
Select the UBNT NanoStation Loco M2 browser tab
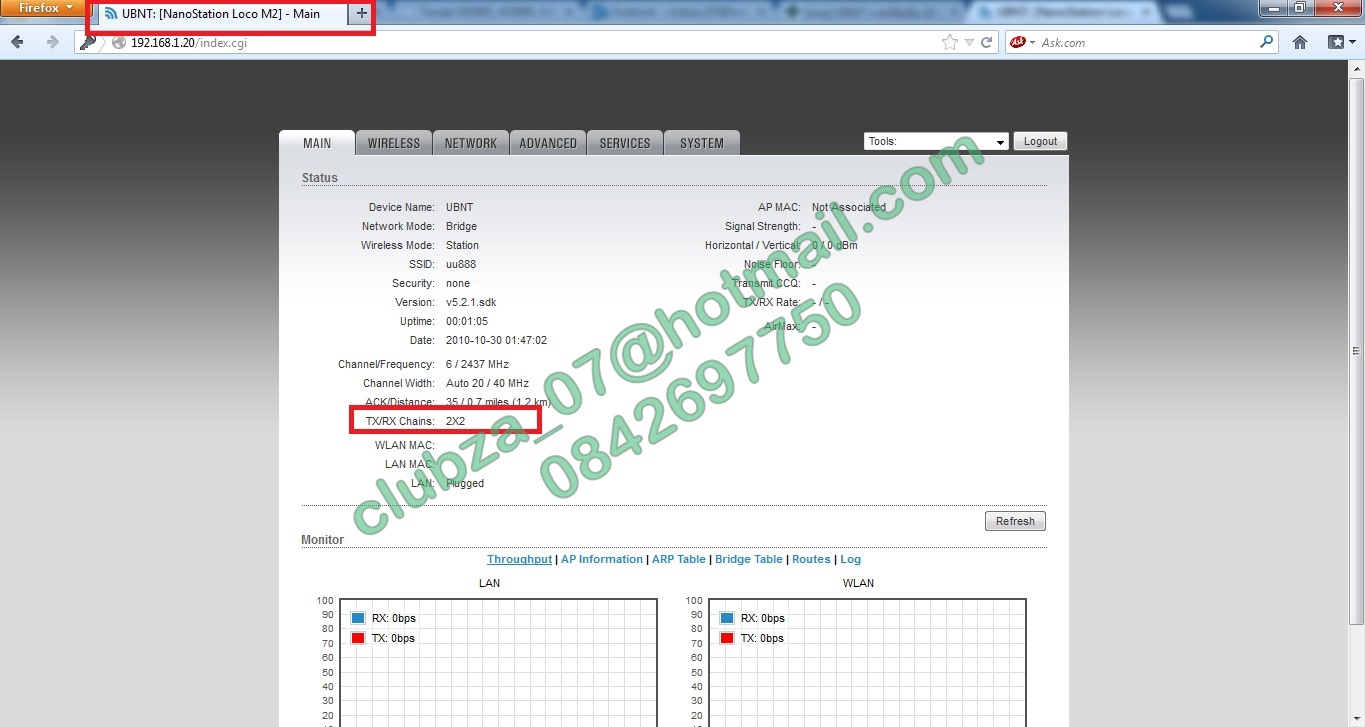(x=222, y=14)
